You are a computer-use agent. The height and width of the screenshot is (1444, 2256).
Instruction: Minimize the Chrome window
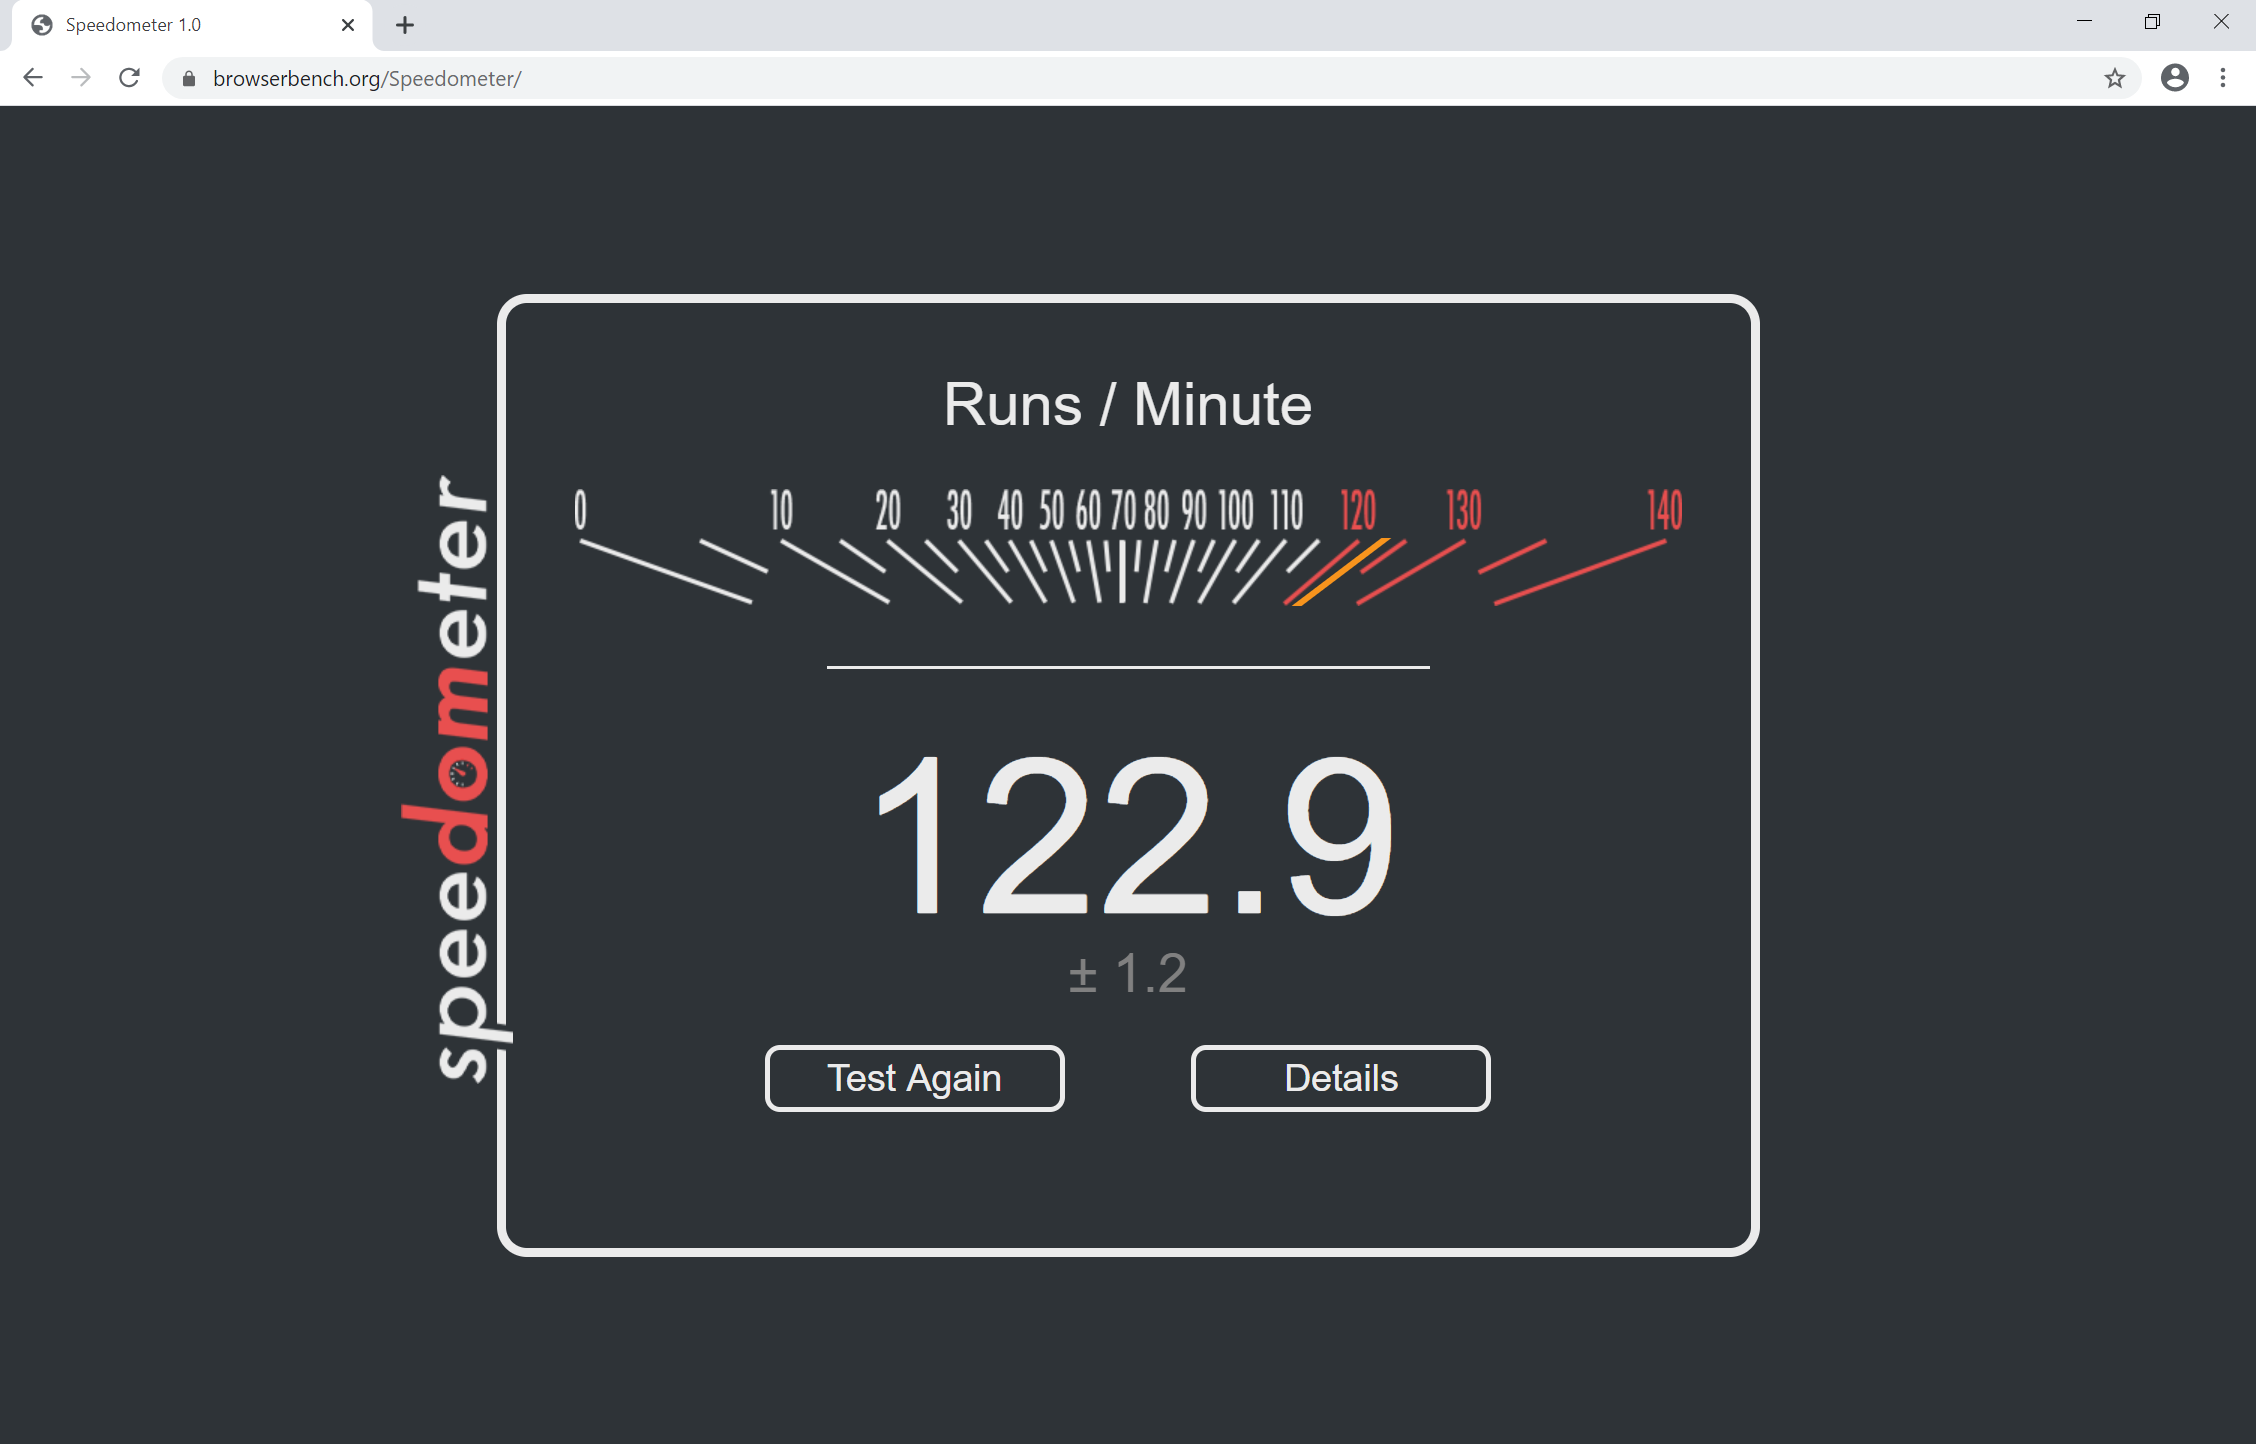point(2084,22)
